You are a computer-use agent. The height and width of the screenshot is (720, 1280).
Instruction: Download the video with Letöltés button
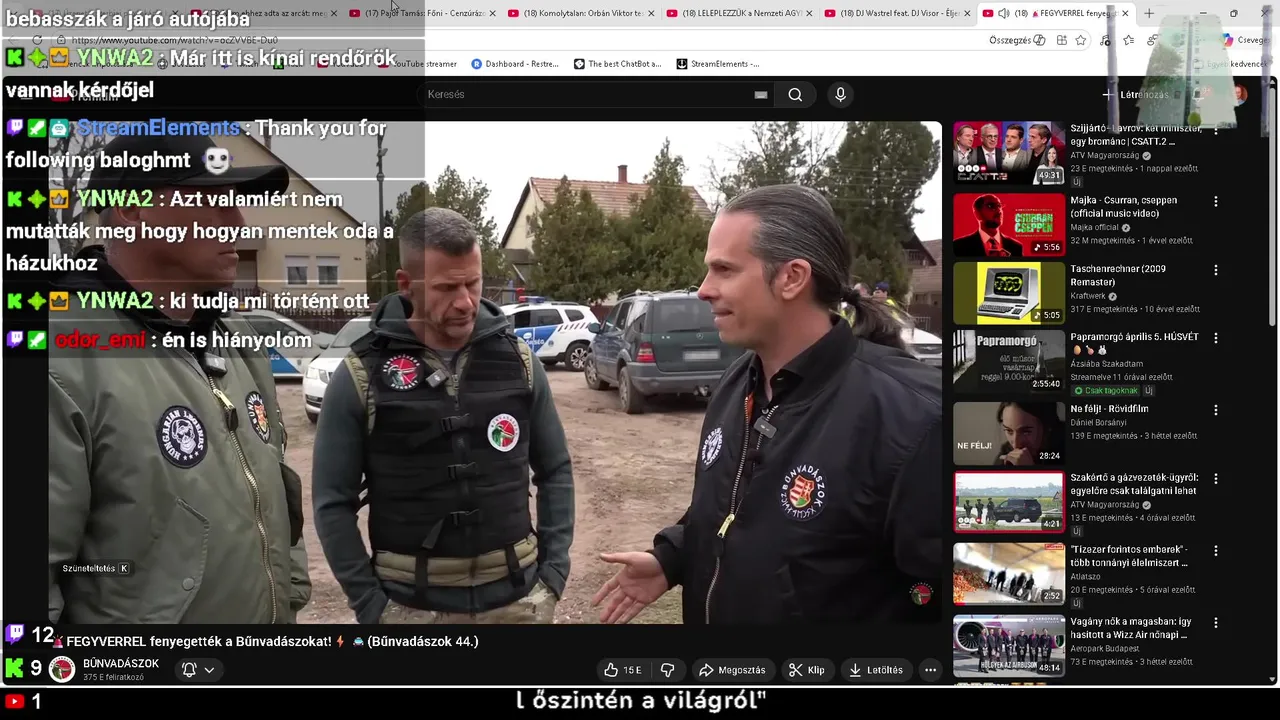[876, 670]
